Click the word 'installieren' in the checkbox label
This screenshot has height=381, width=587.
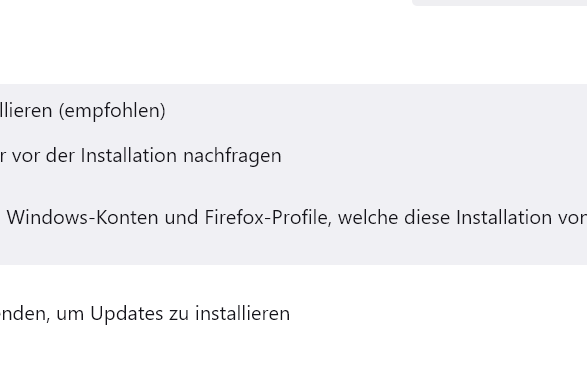click(x=243, y=313)
